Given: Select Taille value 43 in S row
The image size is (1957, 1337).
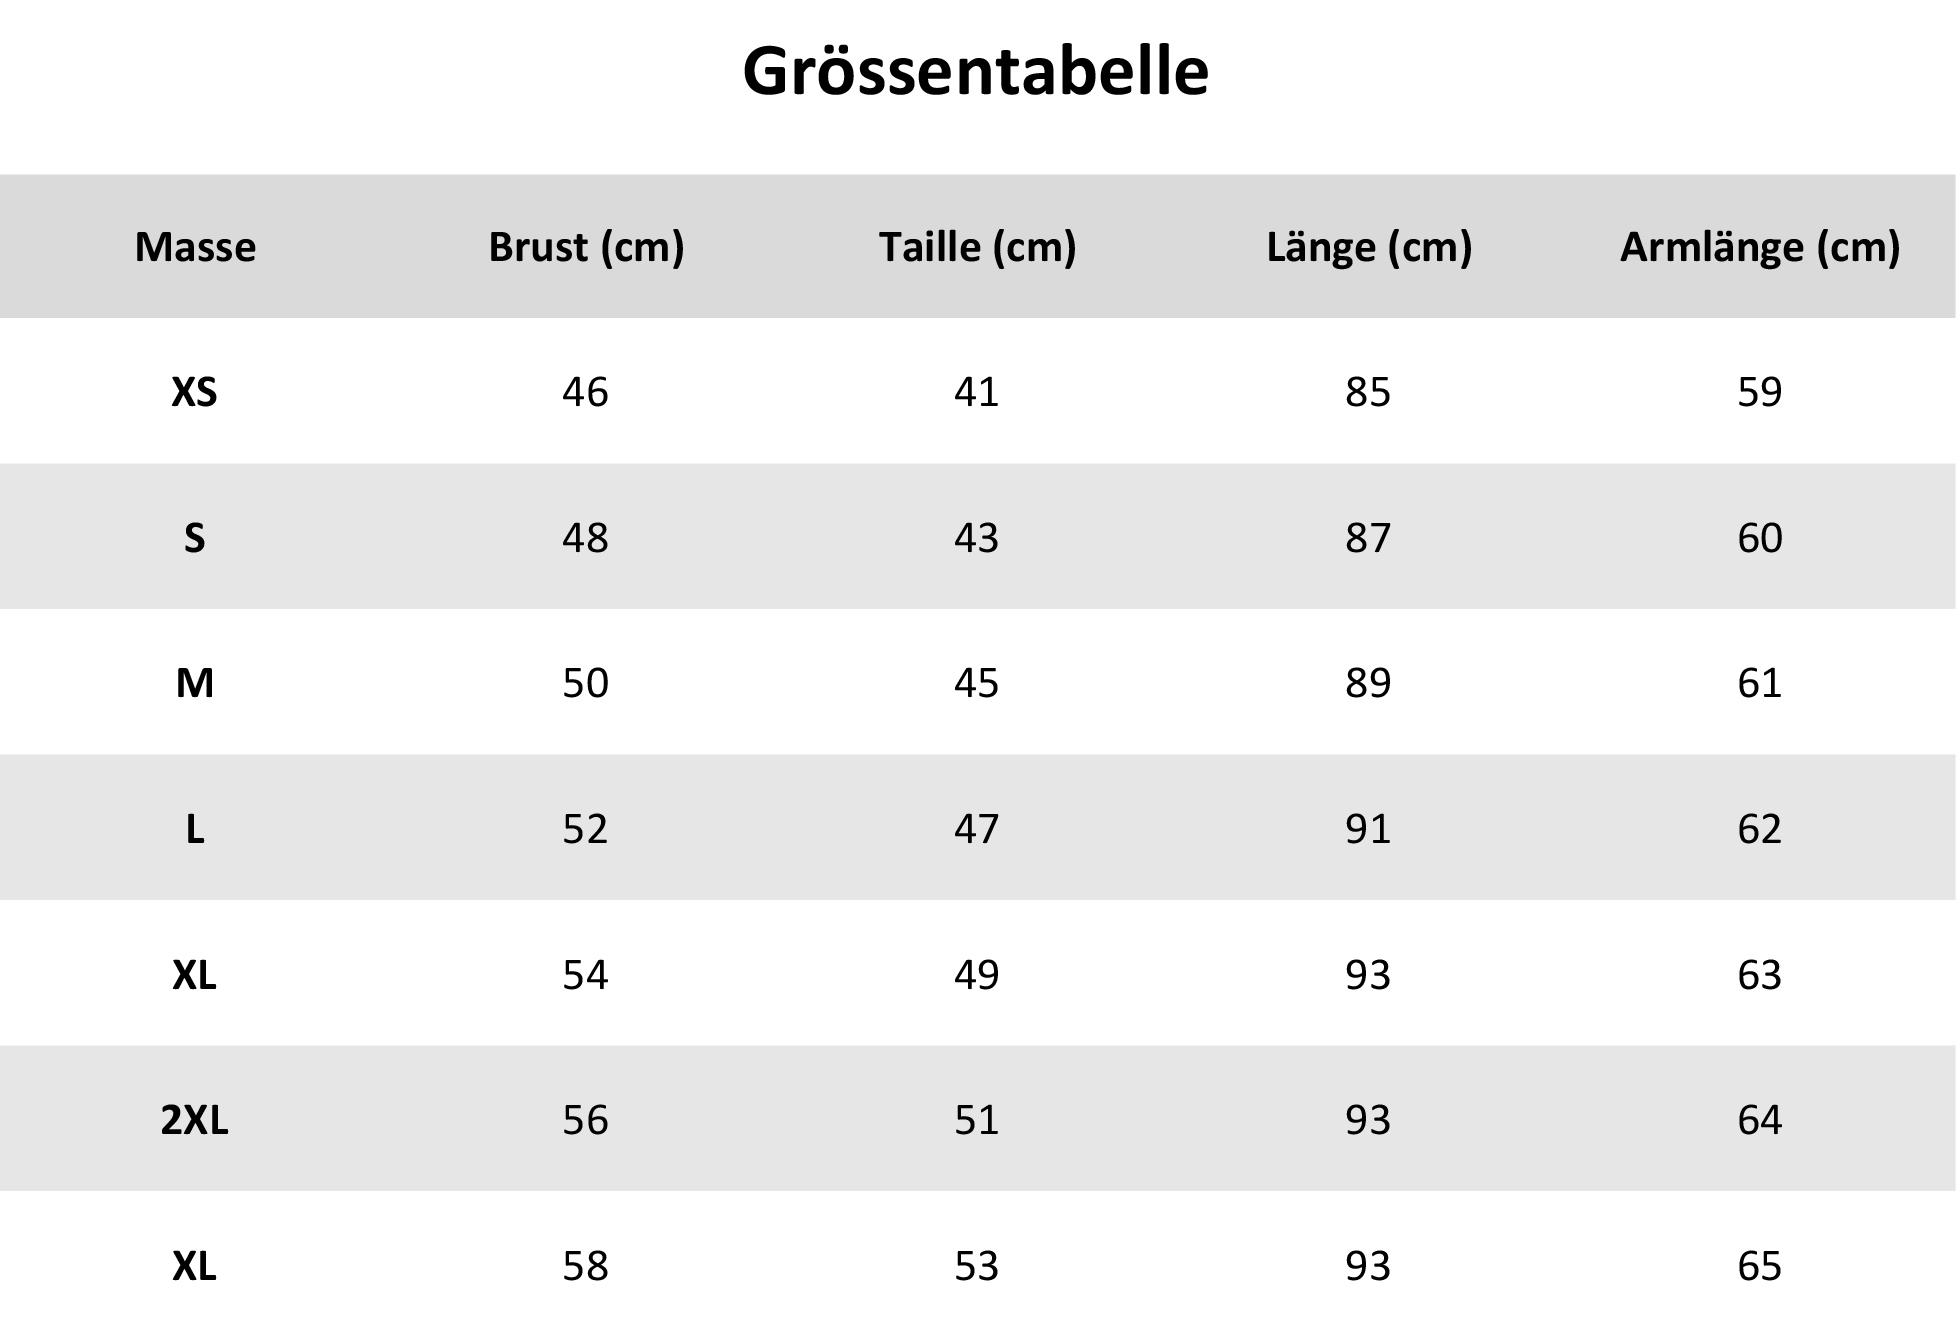Looking at the screenshot, I should tap(976, 538).
